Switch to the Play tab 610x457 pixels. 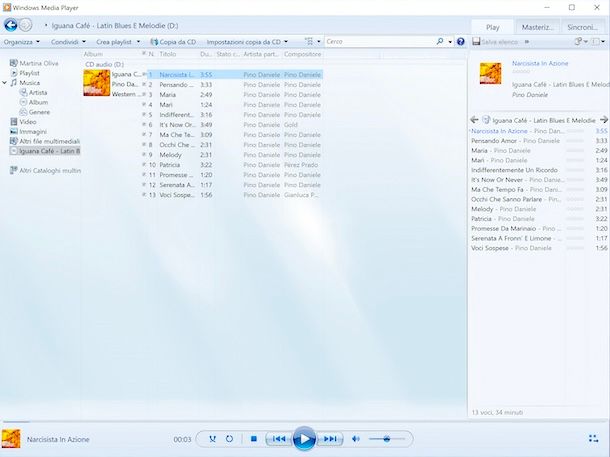tap(493, 27)
